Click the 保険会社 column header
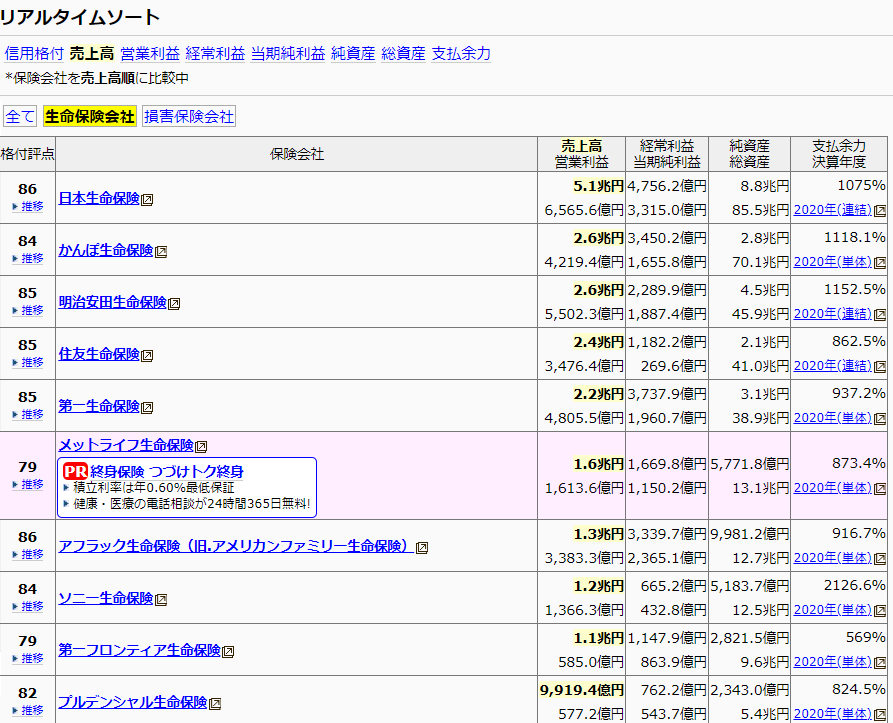Viewport: 893px width, 723px height. tap(297, 154)
